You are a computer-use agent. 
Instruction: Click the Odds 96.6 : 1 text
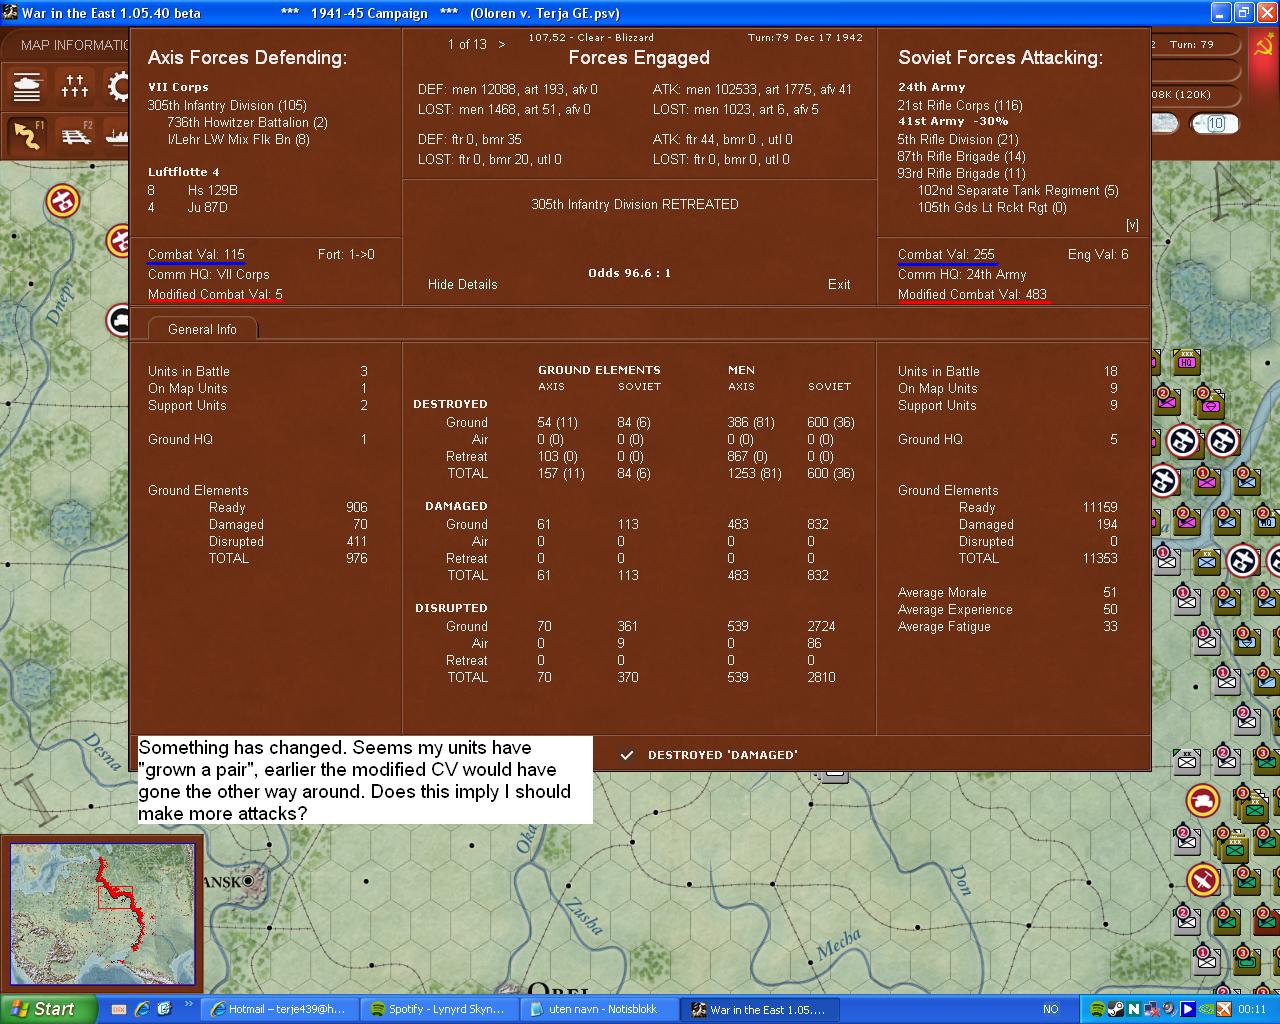[x=629, y=272]
